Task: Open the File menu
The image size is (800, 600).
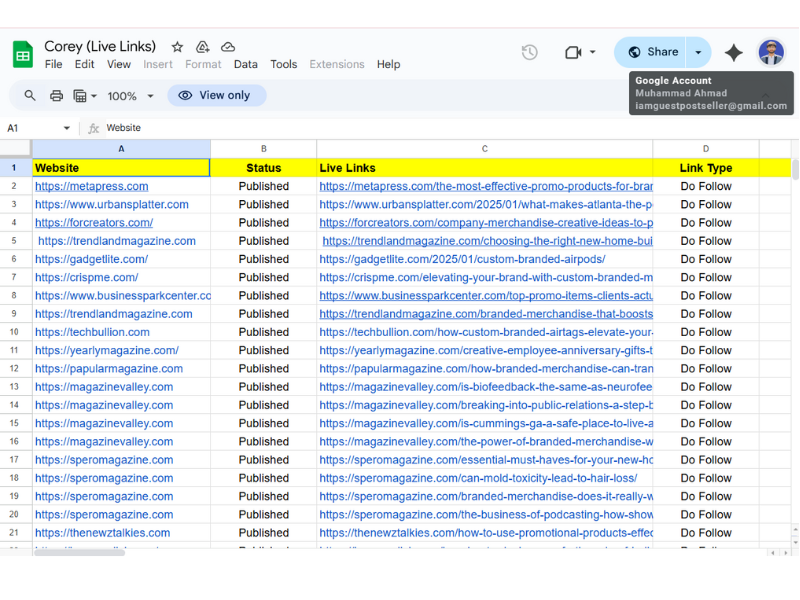Action: [54, 64]
